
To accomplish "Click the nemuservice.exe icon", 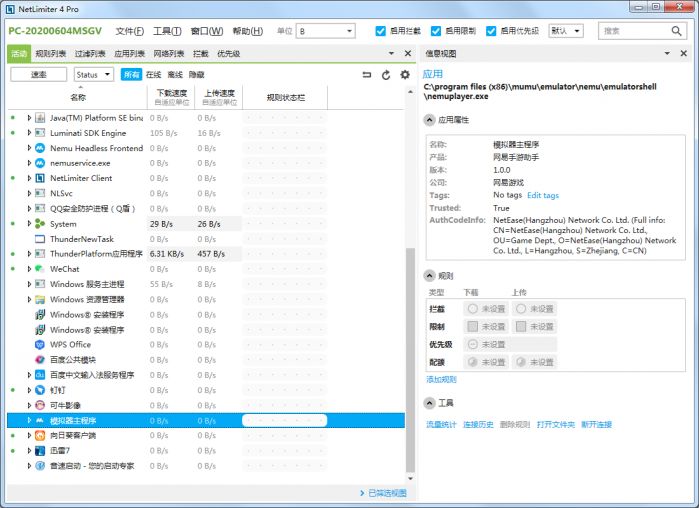I will 40,163.
